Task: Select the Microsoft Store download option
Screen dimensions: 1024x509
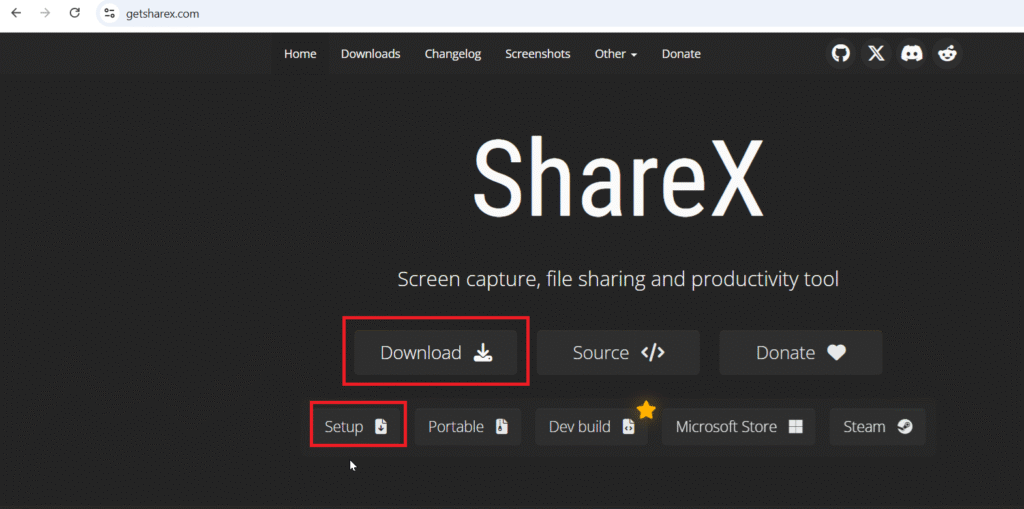Action: [738, 426]
